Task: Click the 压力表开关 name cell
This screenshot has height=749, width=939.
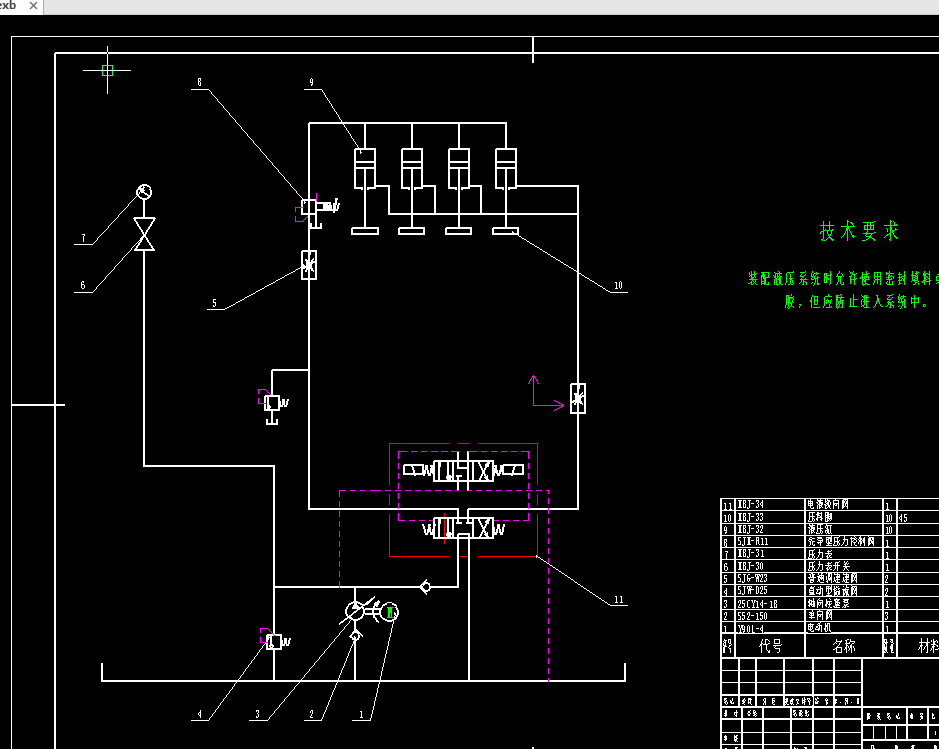Action: [844, 566]
